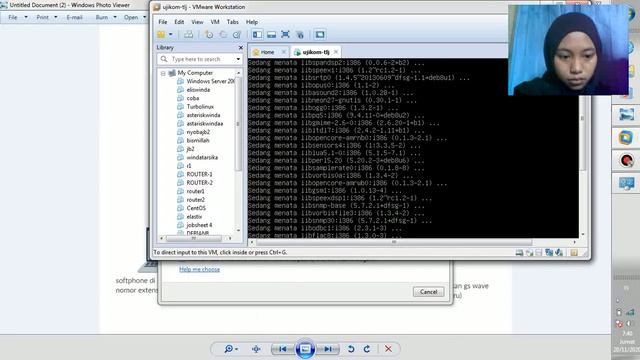Image resolution: width=640 pixels, height=360 pixels.
Task: Select astariskwindaa VM in library
Action: (204, 124)
